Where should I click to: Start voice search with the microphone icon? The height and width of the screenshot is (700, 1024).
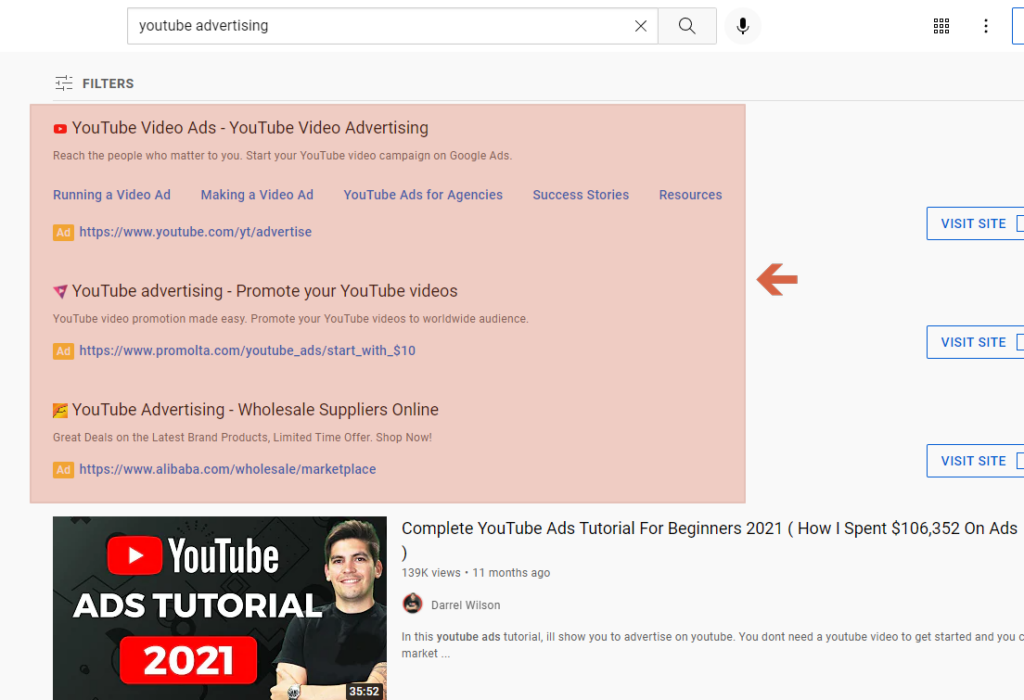point(743,26)
